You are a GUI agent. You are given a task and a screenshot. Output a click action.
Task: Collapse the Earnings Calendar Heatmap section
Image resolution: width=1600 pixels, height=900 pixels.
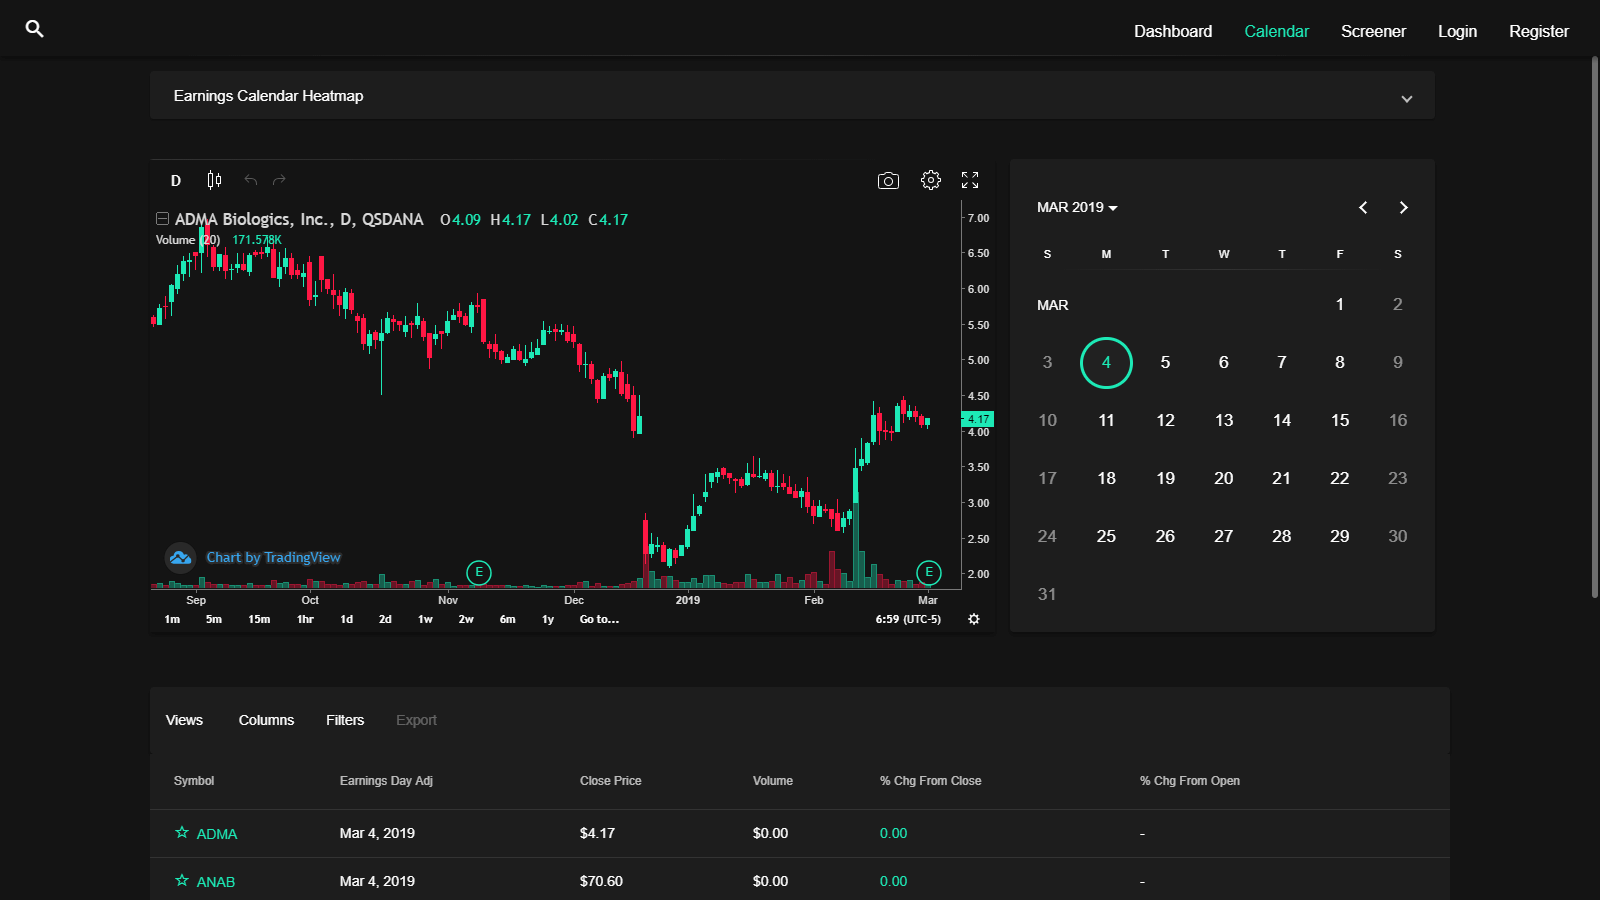1407,98
